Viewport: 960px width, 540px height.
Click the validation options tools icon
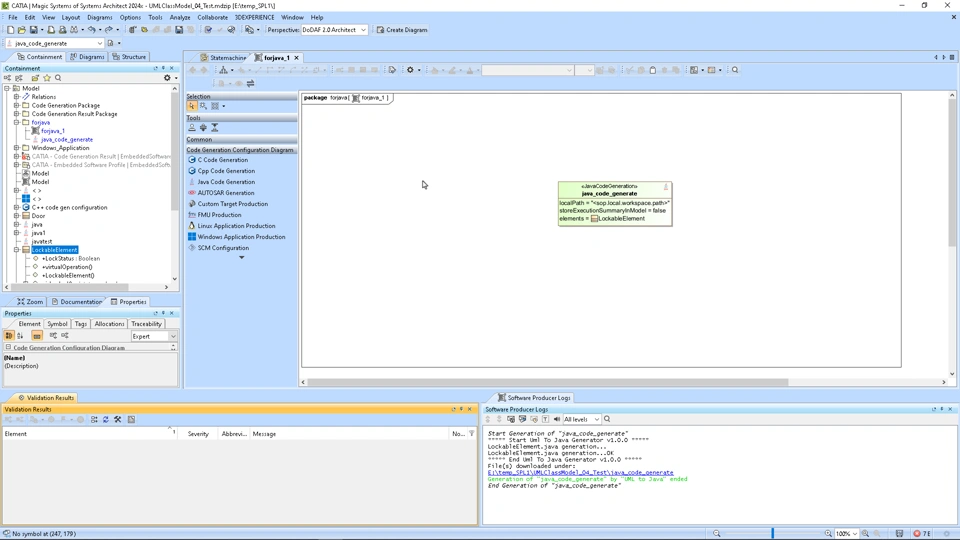(118, 419)
